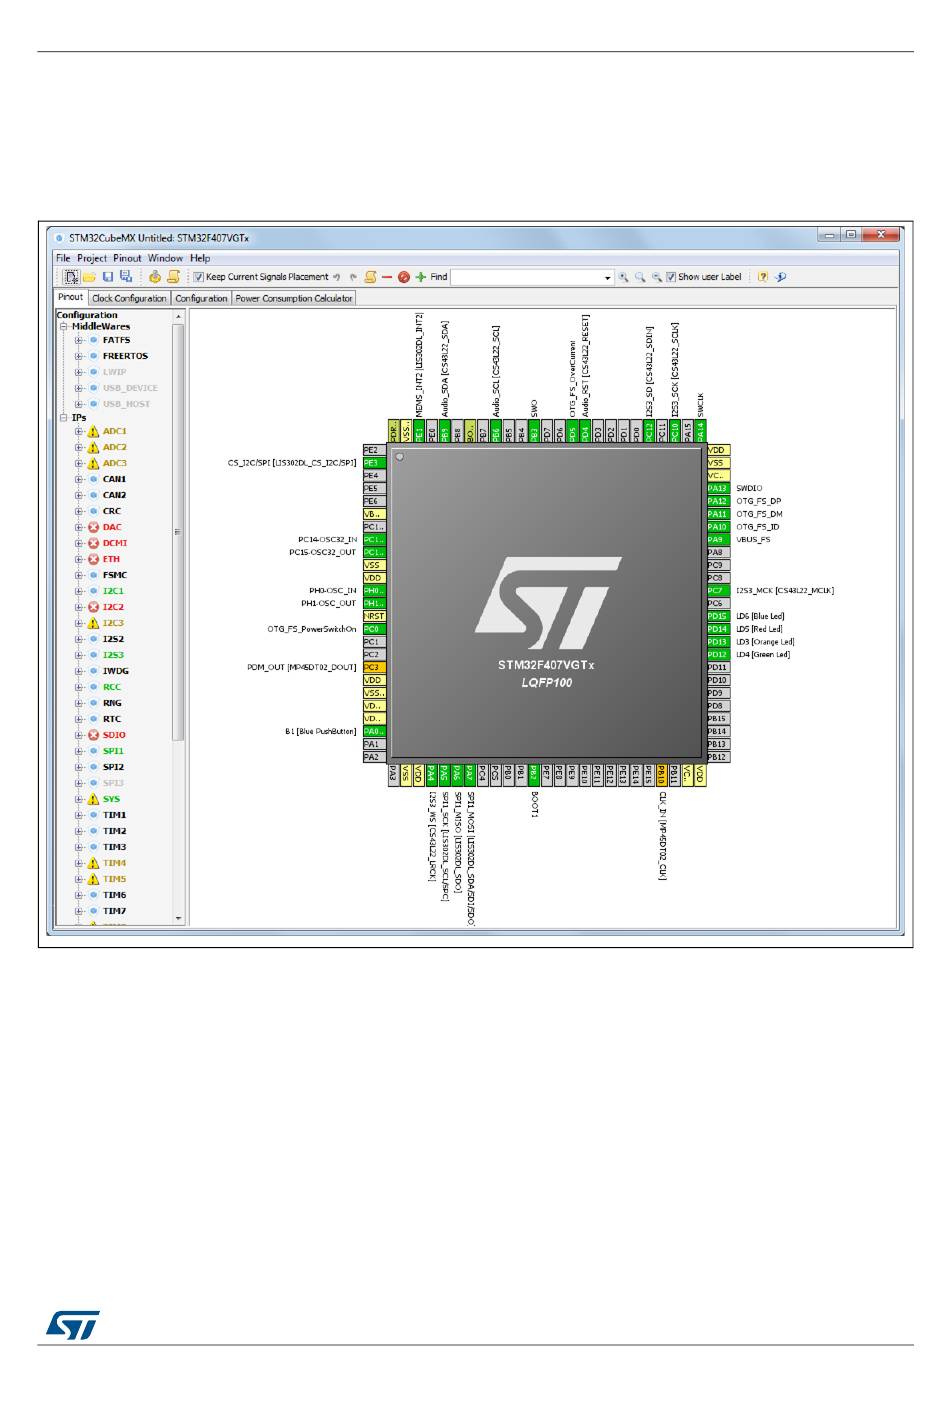Image resolution: width=950 pixels, height=1420 pixels.
Task: Click the yellow Help question-mark icon
Action: click(763, 277)
